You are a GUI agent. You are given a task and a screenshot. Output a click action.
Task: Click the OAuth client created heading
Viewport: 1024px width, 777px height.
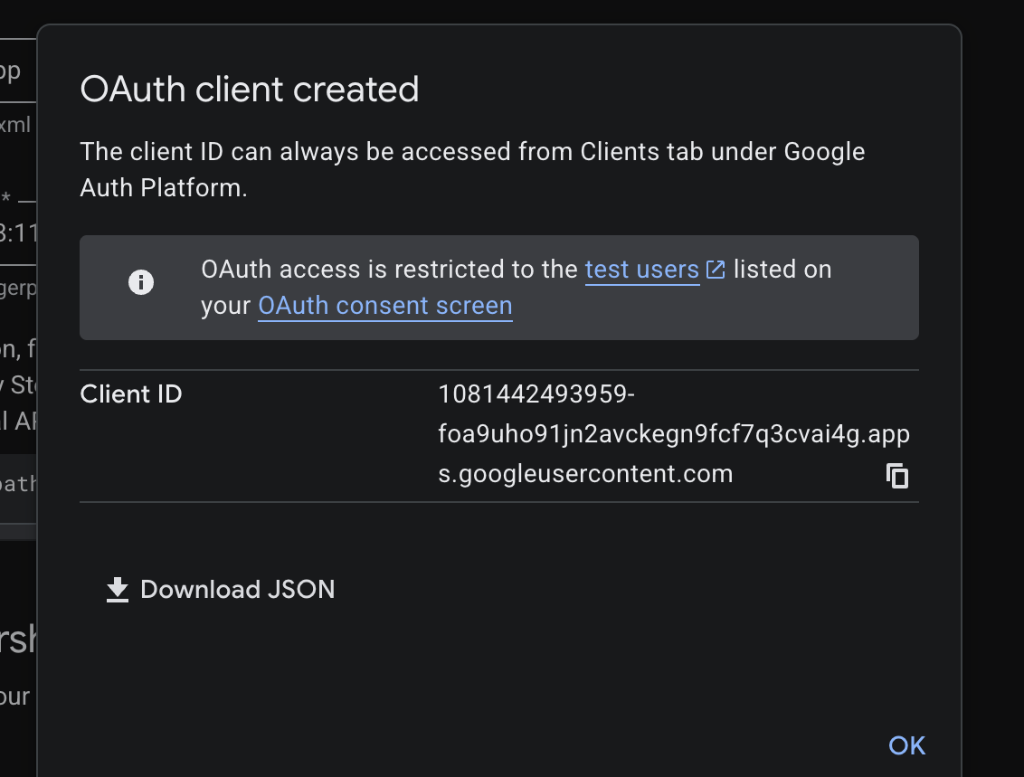pyautogui.click(x=249, y=89)
